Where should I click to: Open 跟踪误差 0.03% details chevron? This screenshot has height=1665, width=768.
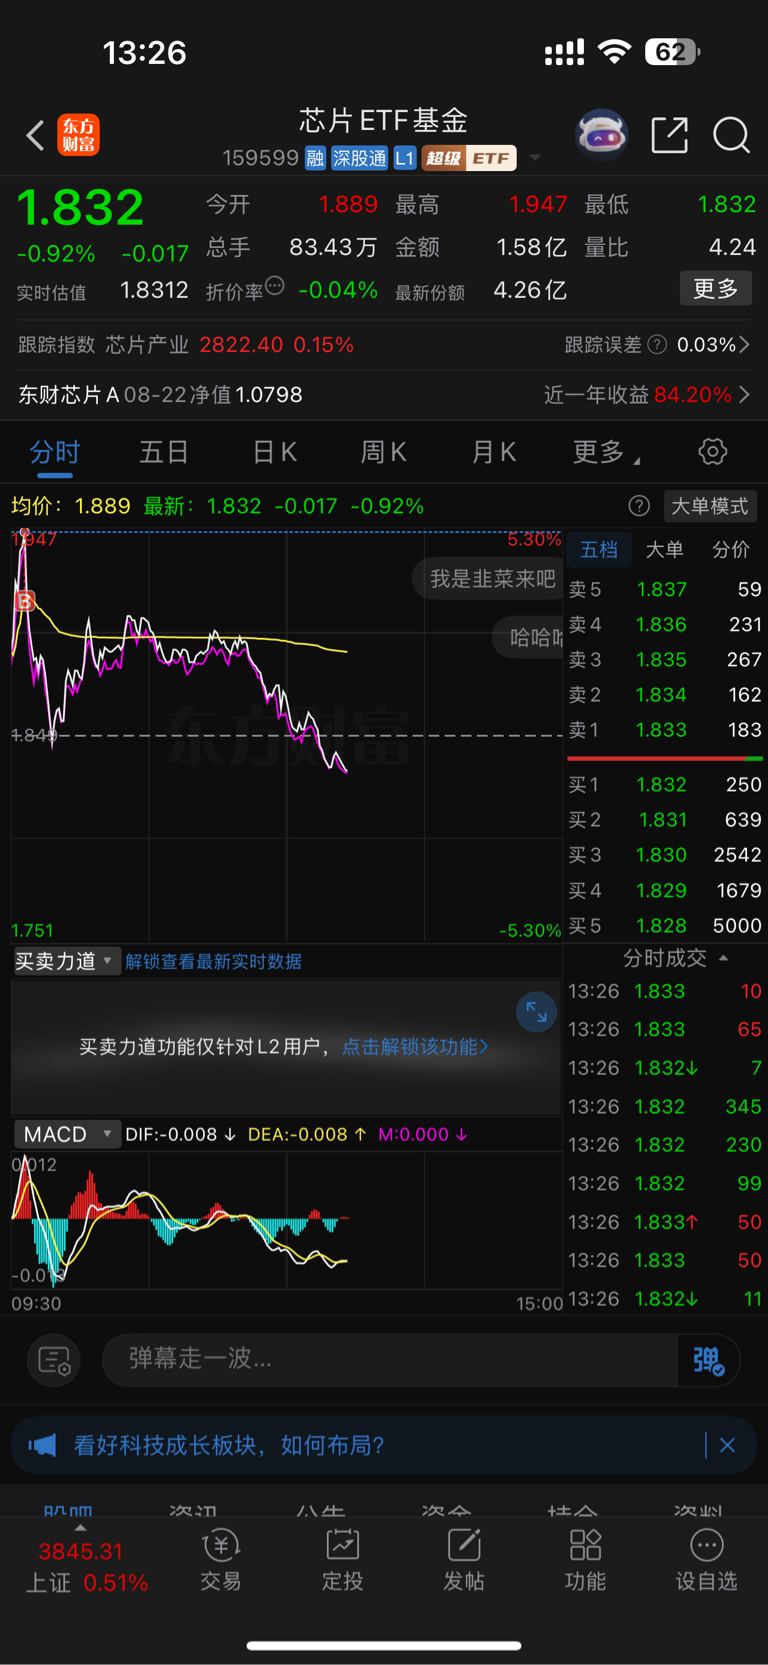744,345
